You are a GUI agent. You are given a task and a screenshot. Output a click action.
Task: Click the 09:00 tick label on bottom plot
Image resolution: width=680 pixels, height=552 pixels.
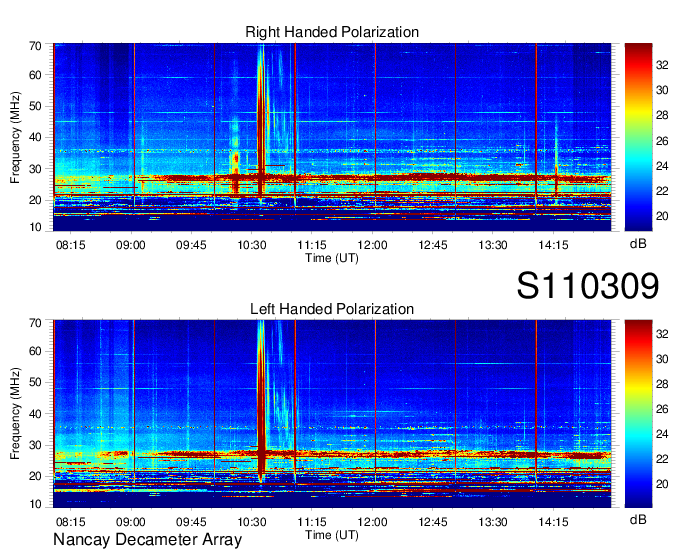tap(131, 522)
